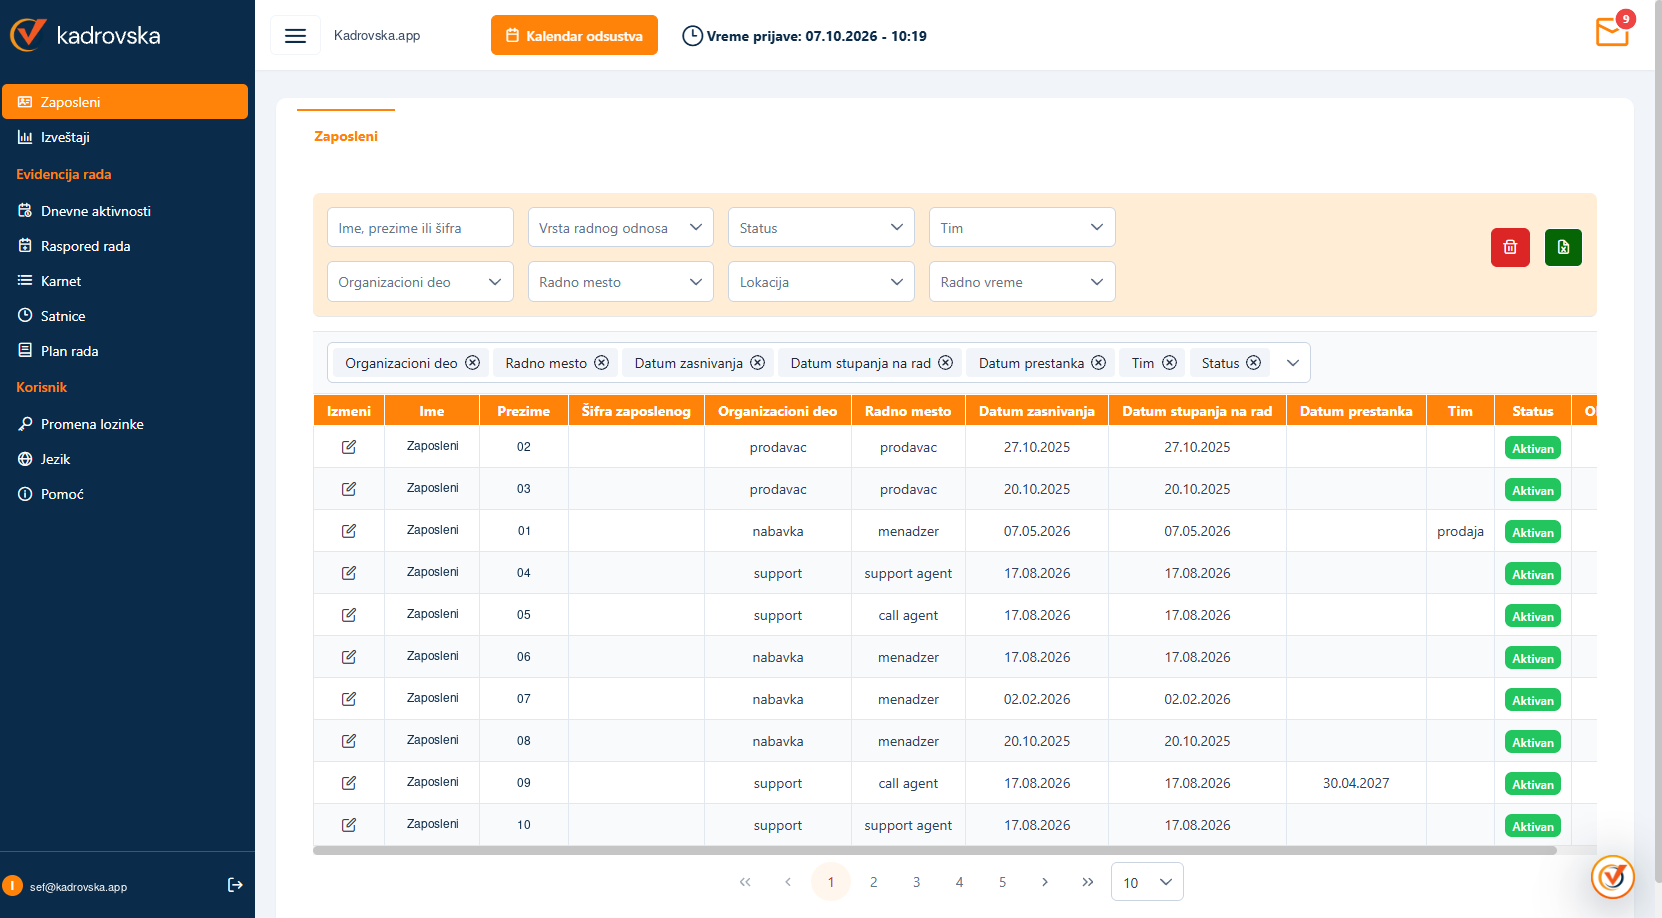Jump to the last page with double arrows
This screenshot has width=1662, height=918.
click(x=1088, y=882)
